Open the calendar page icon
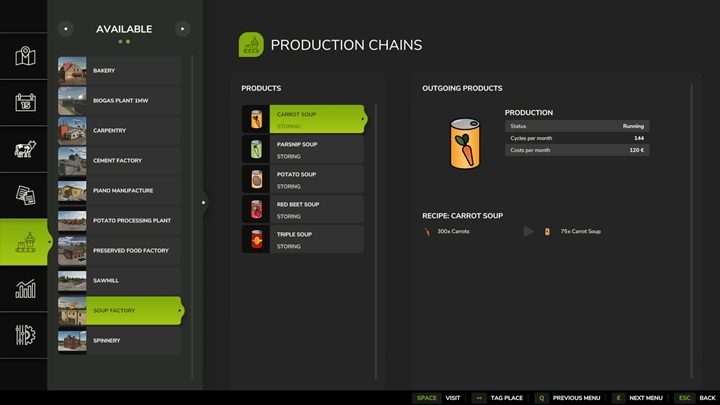The height and width of the screenshot is (405, 720). coord(25,102)
